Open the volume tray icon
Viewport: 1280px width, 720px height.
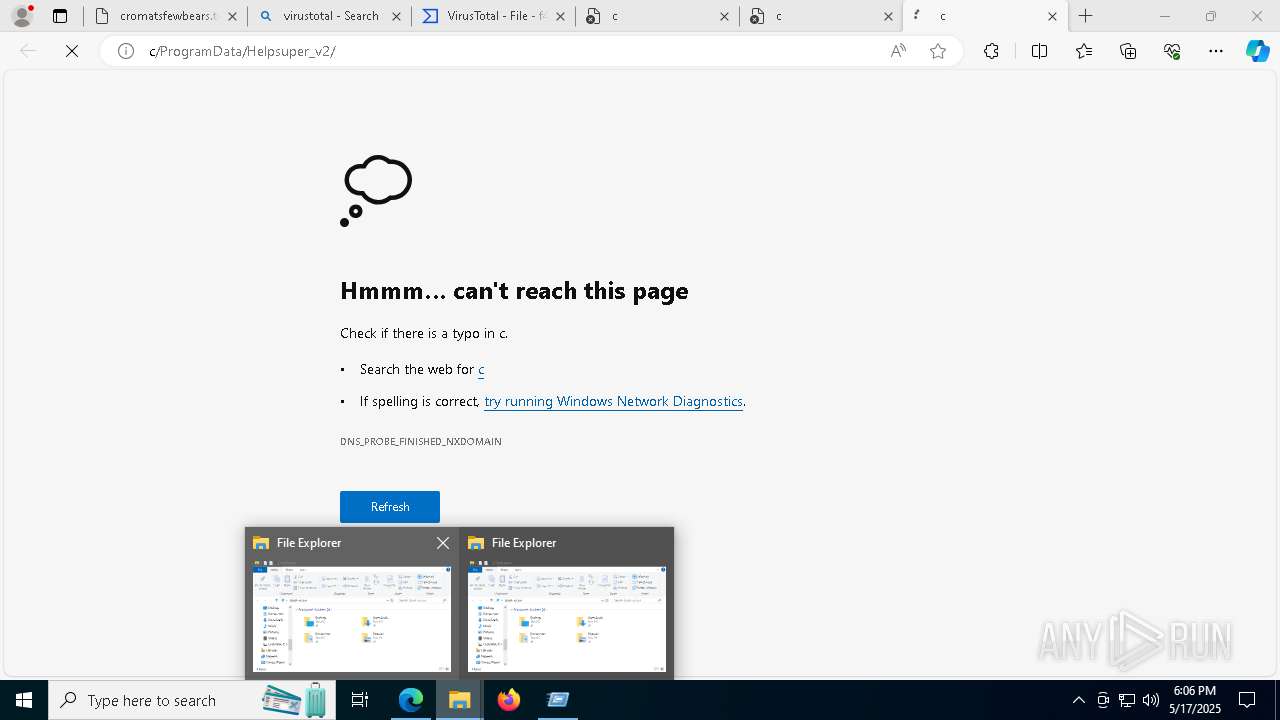1151,700
